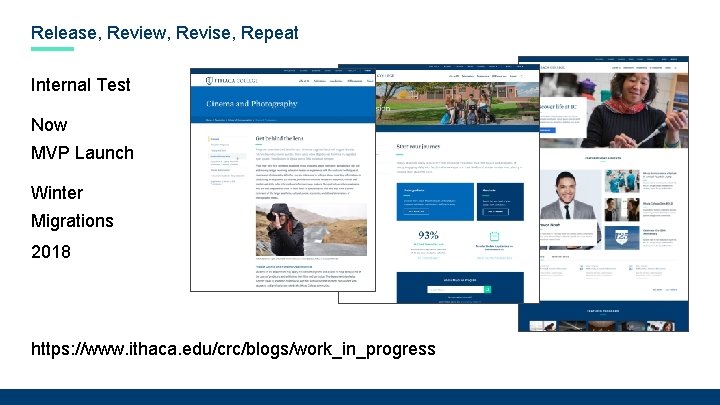Click the teal search button icon
The width and height of the screenshot is (720, 405).
(x=488, y=290)
